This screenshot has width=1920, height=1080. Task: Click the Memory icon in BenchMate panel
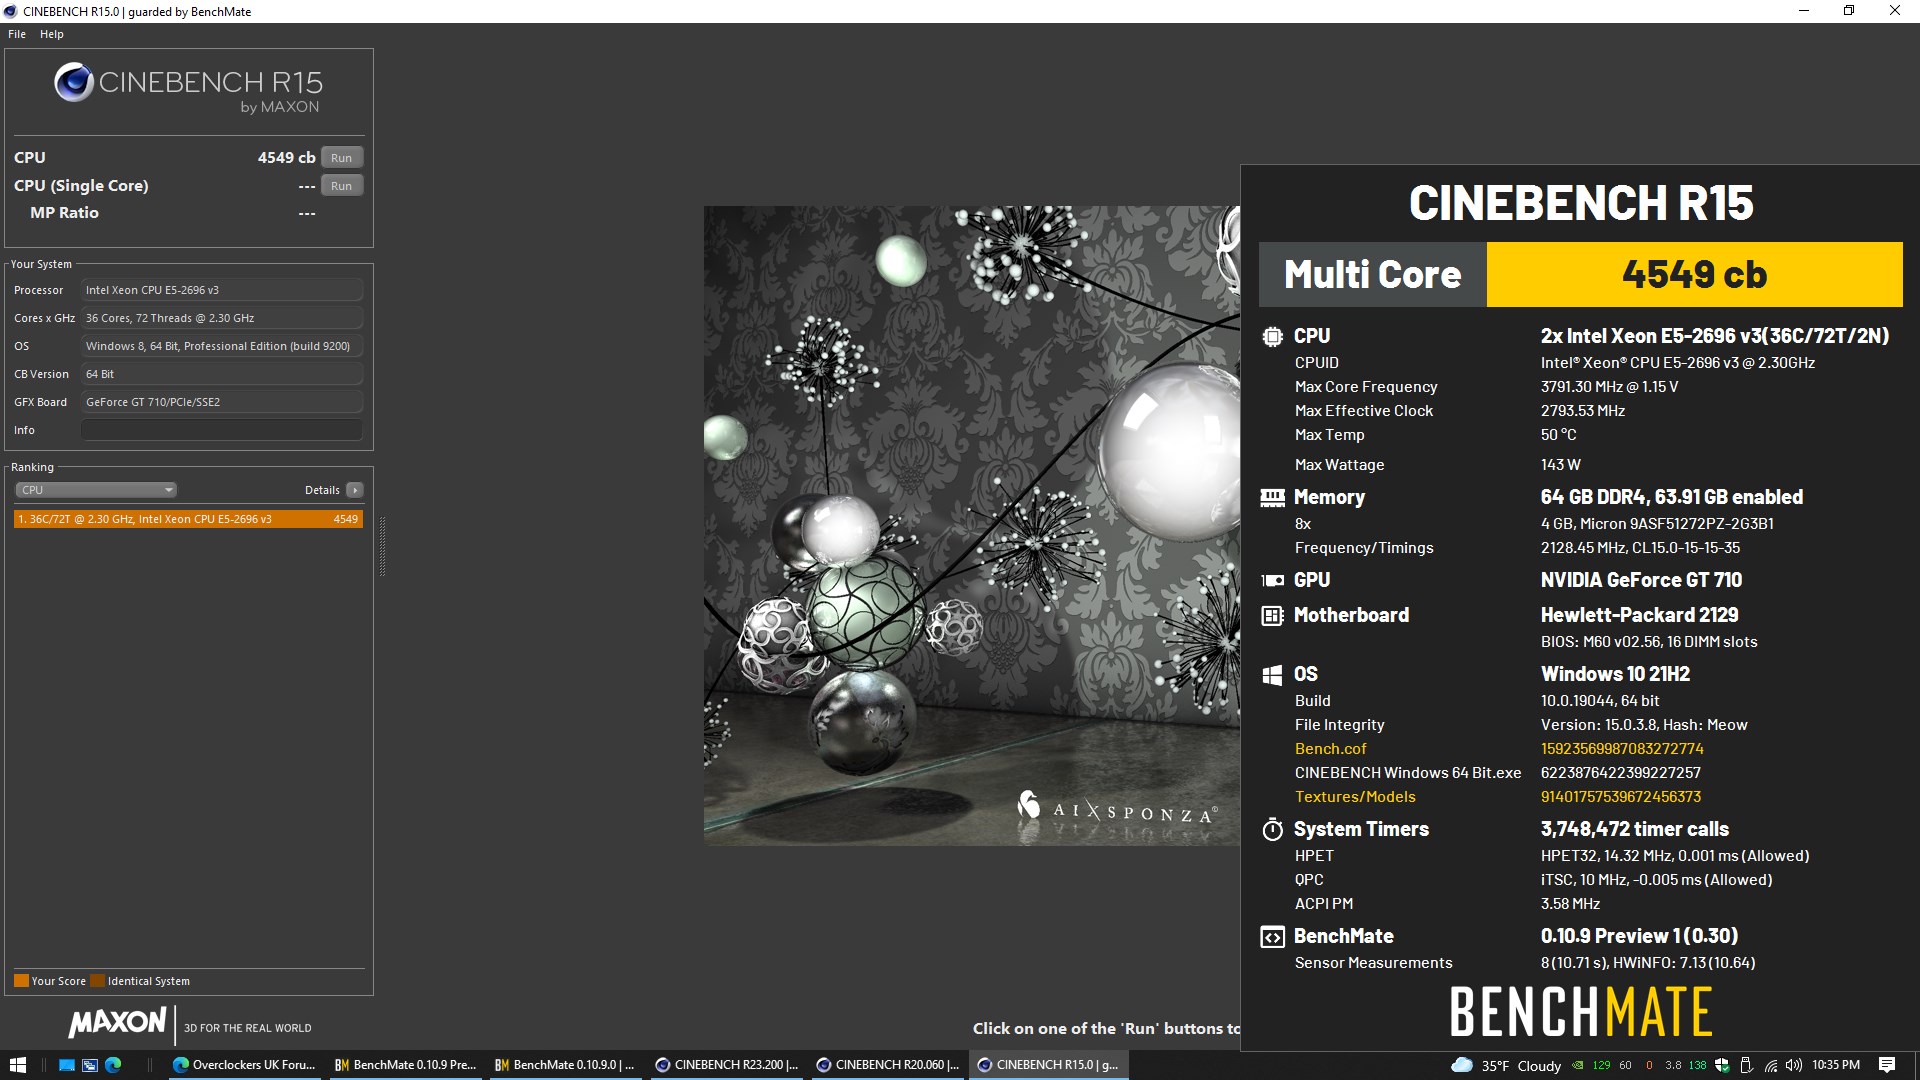pyautogui.click(x=1272, y=497)
